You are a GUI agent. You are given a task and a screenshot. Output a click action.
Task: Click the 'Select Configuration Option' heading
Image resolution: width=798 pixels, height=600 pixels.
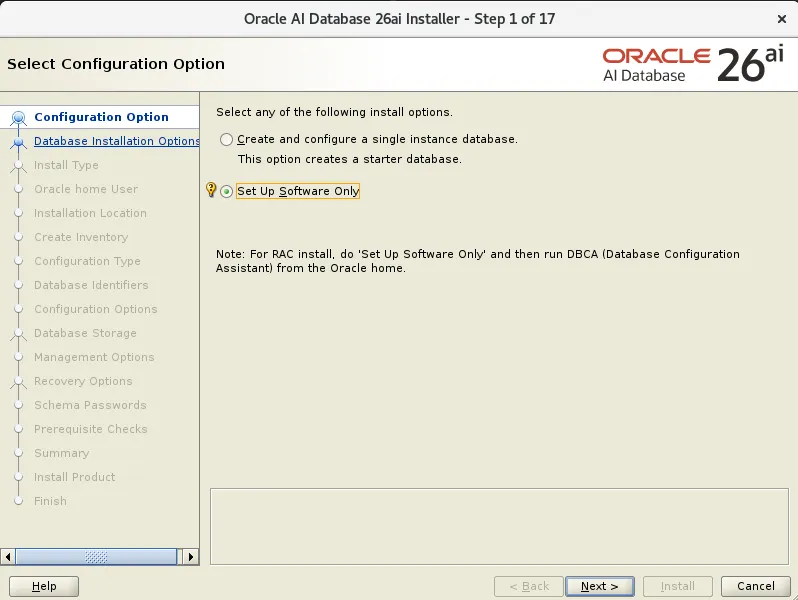pyautogui.click(x=116, y=64)
